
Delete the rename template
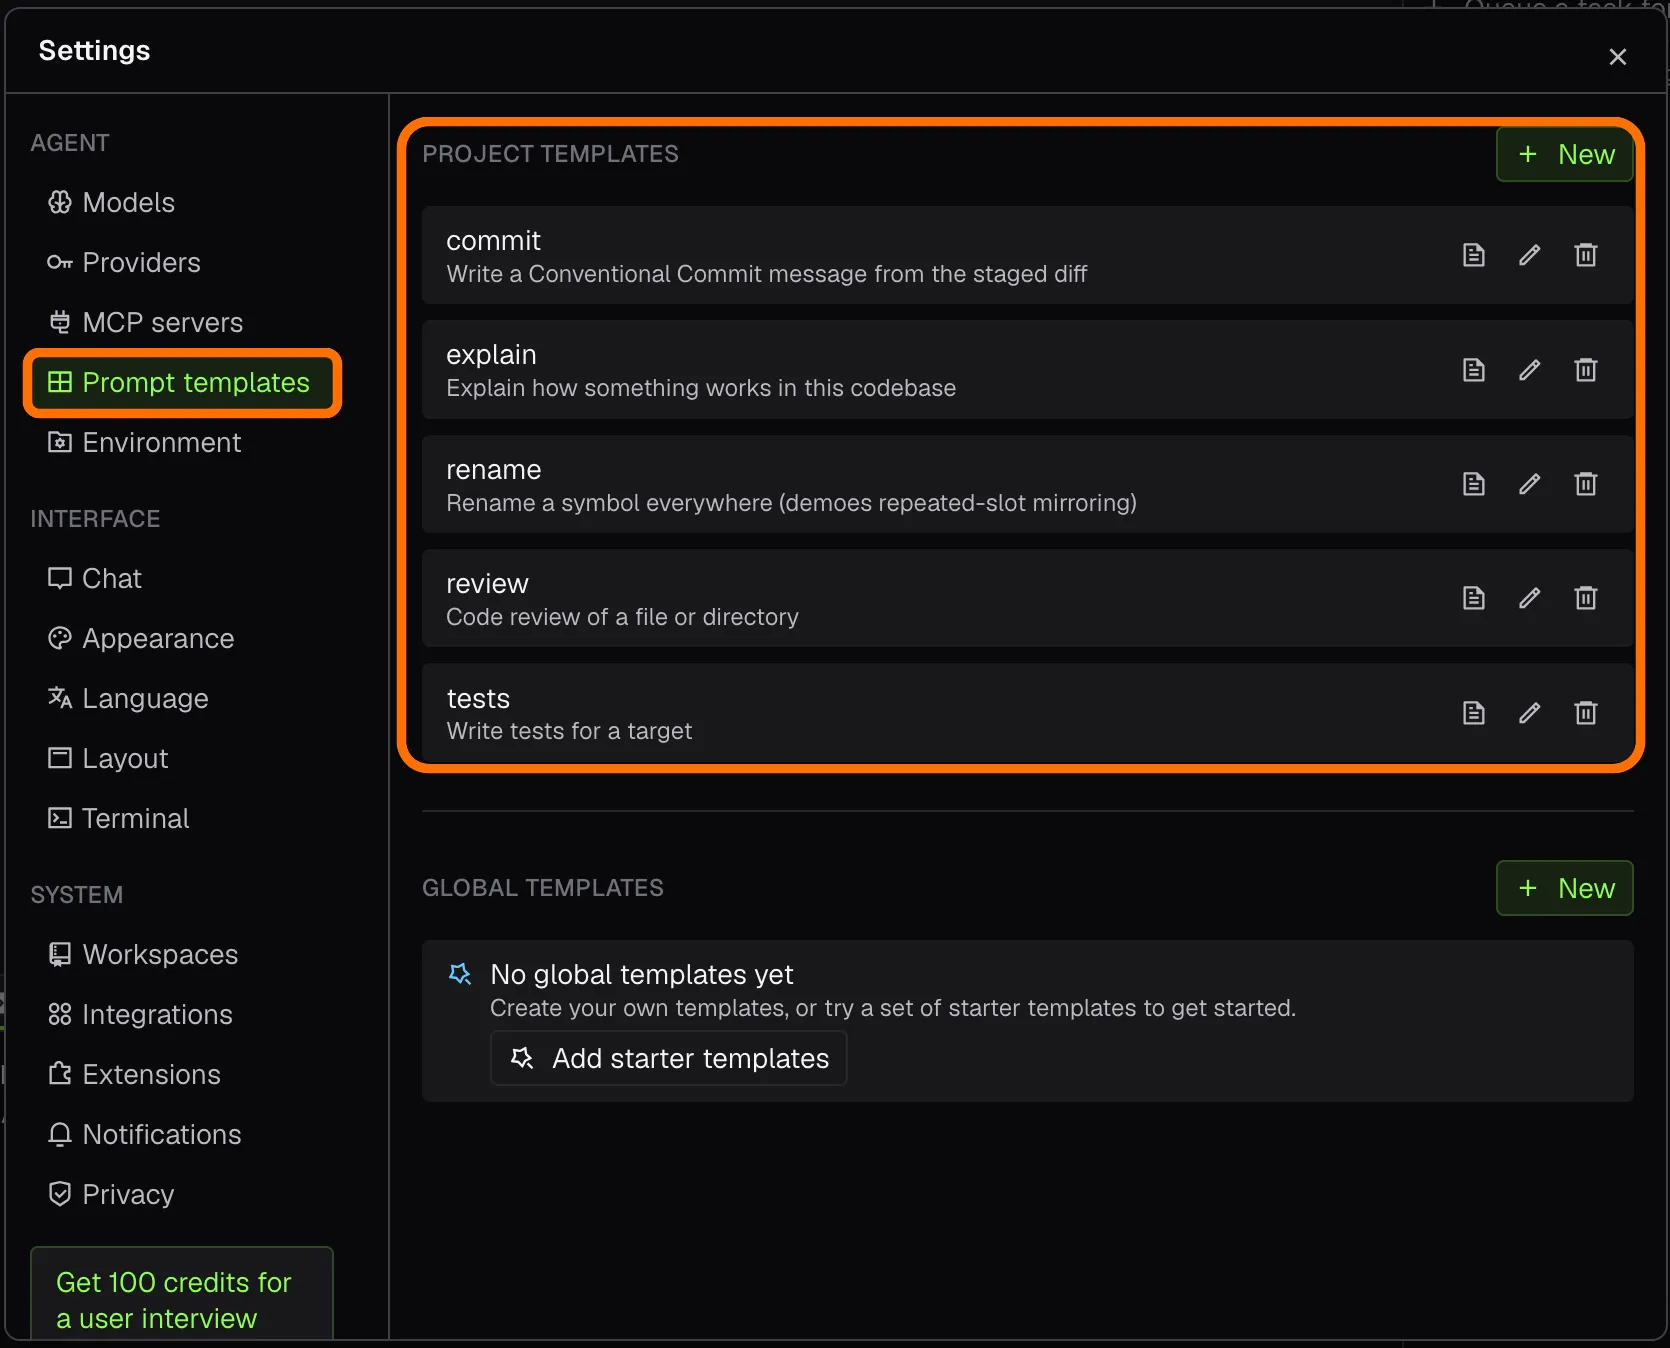1585,484
